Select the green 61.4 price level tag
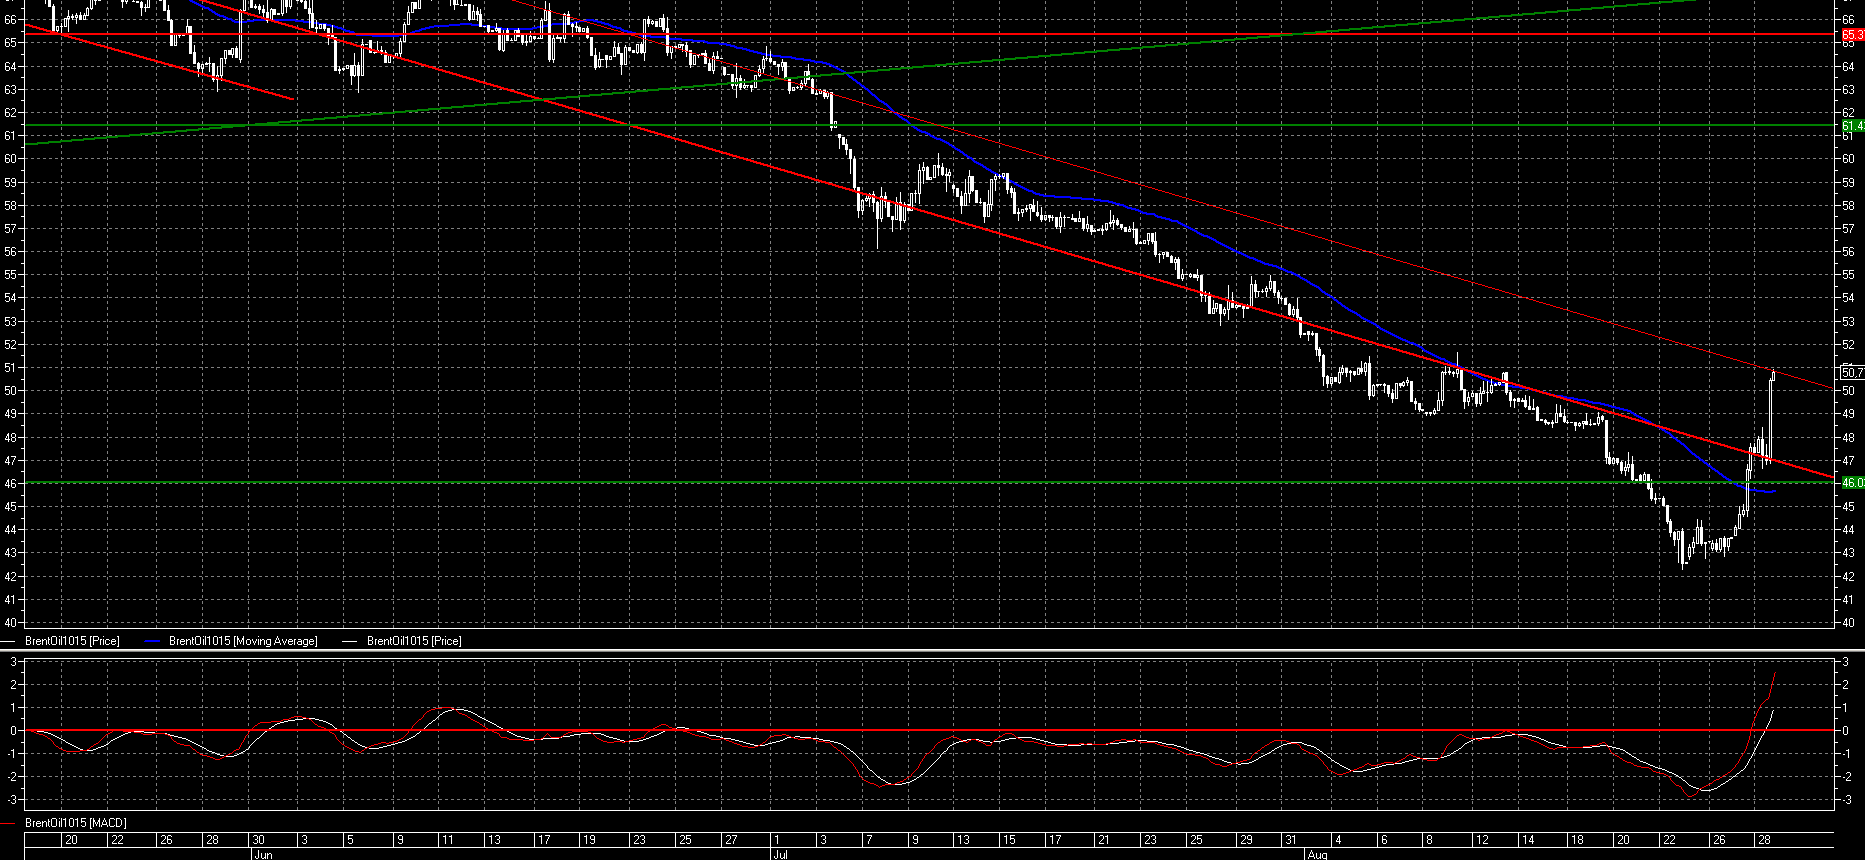This screenshot has width=1865, height=860. tap(1852, 126)
